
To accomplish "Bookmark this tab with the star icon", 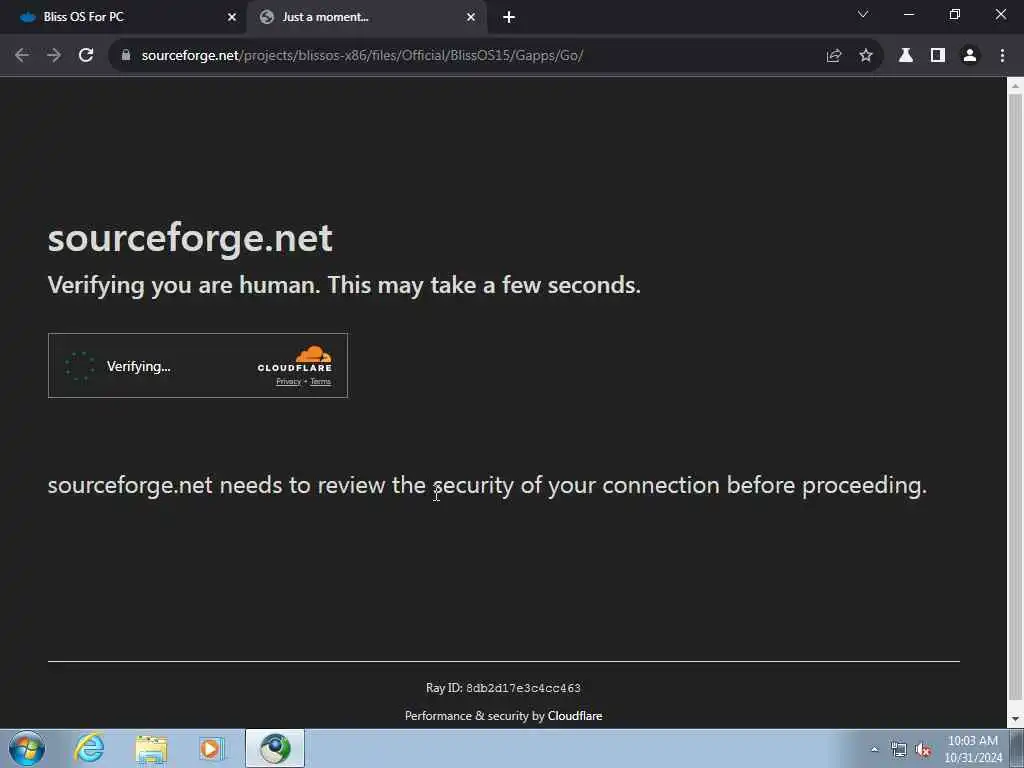I will point(866,56).
